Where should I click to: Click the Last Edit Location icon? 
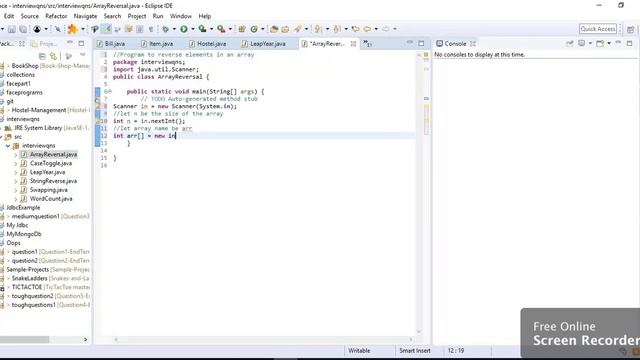coord(356,29)
